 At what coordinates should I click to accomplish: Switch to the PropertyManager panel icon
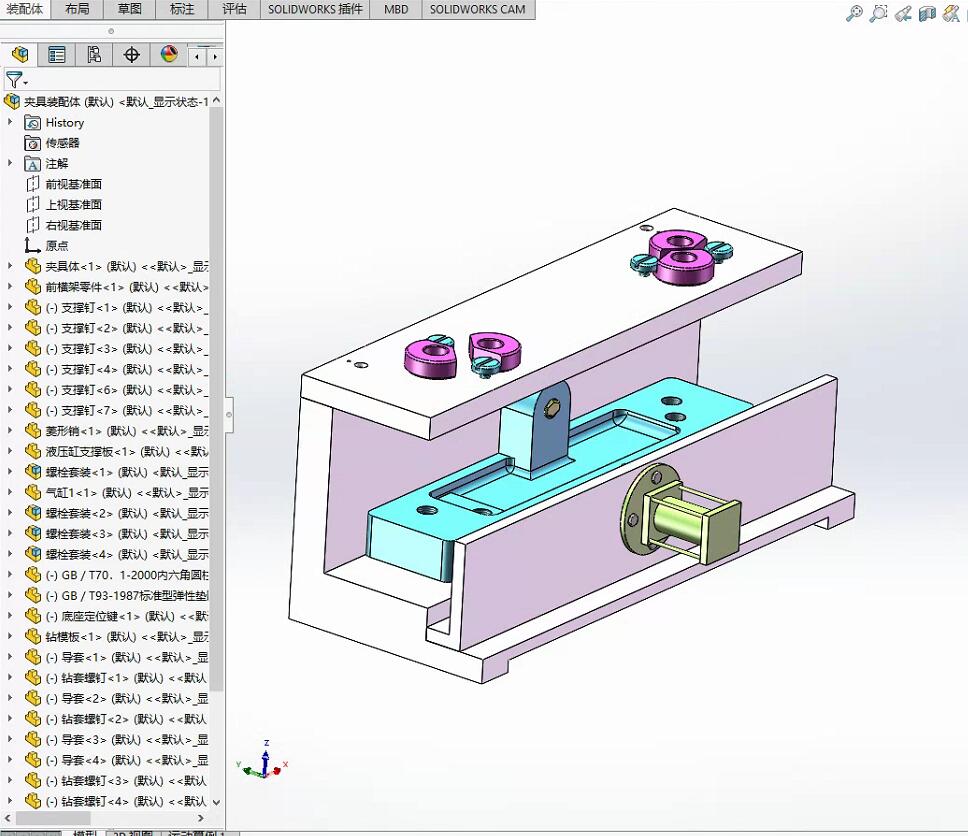[57, 54]
